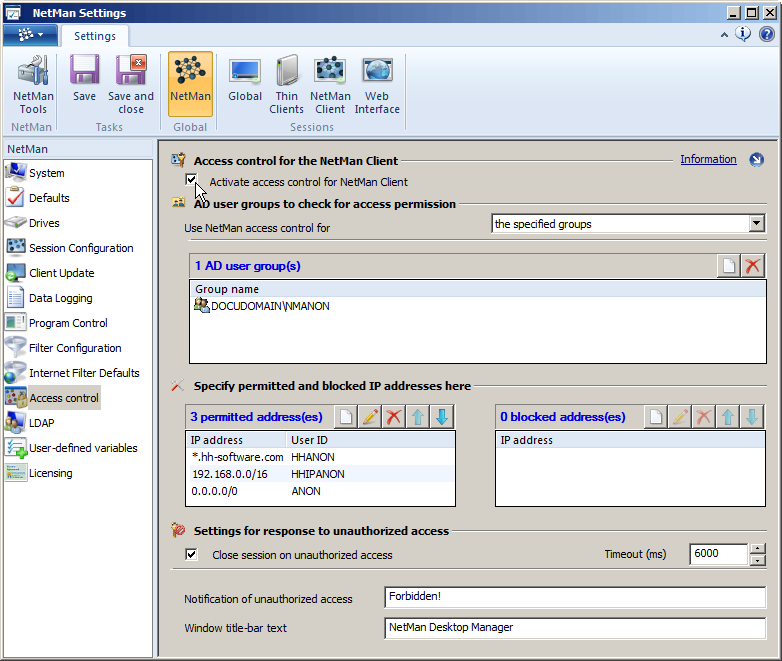Open Web Interface session settings

(377, 85)
